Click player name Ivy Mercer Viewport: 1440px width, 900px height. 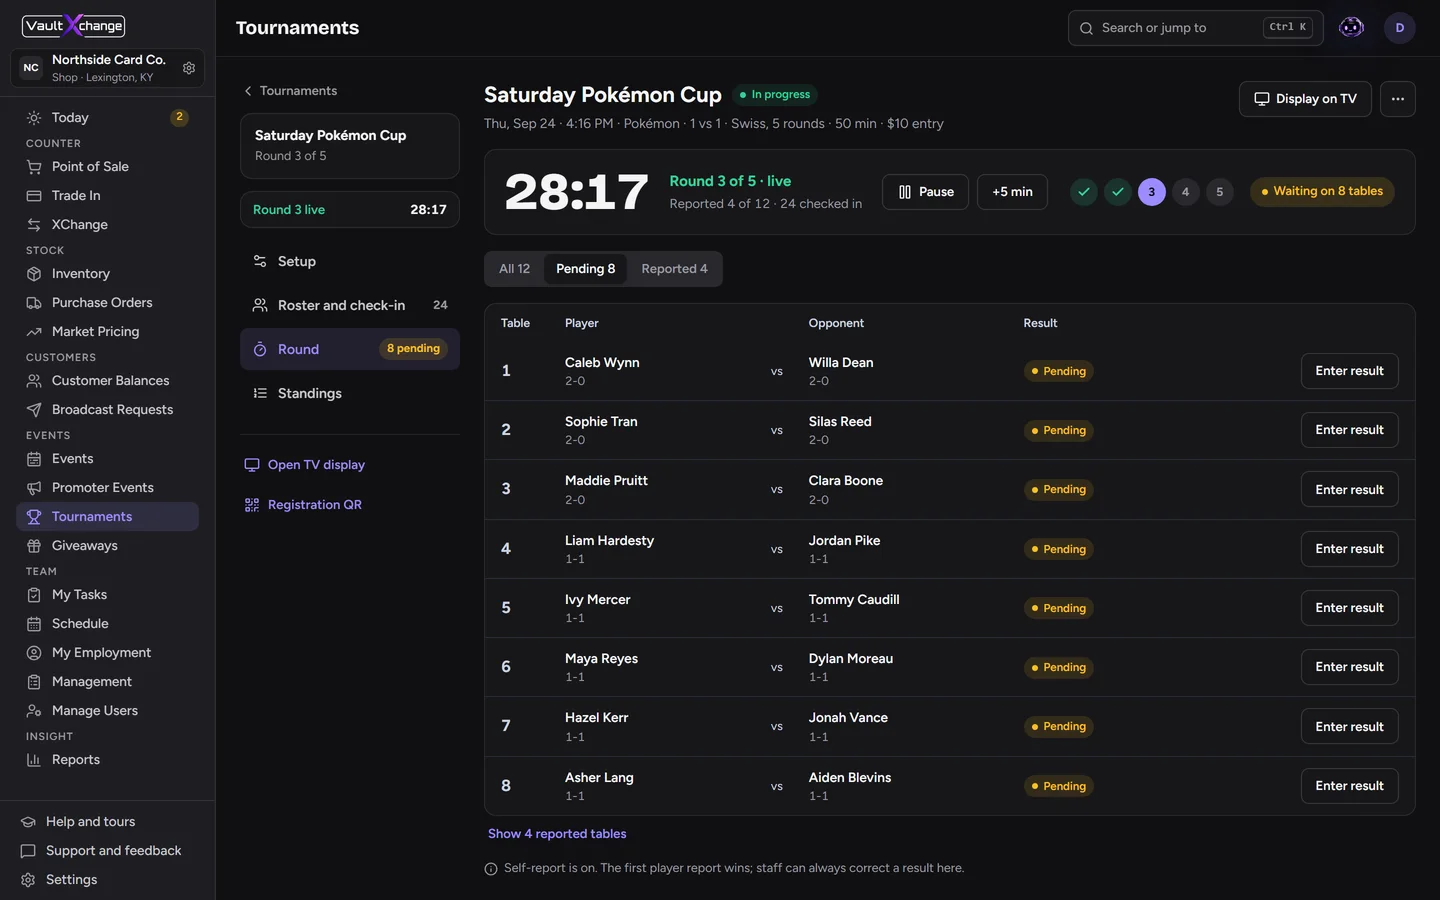[x=598, y=600]
